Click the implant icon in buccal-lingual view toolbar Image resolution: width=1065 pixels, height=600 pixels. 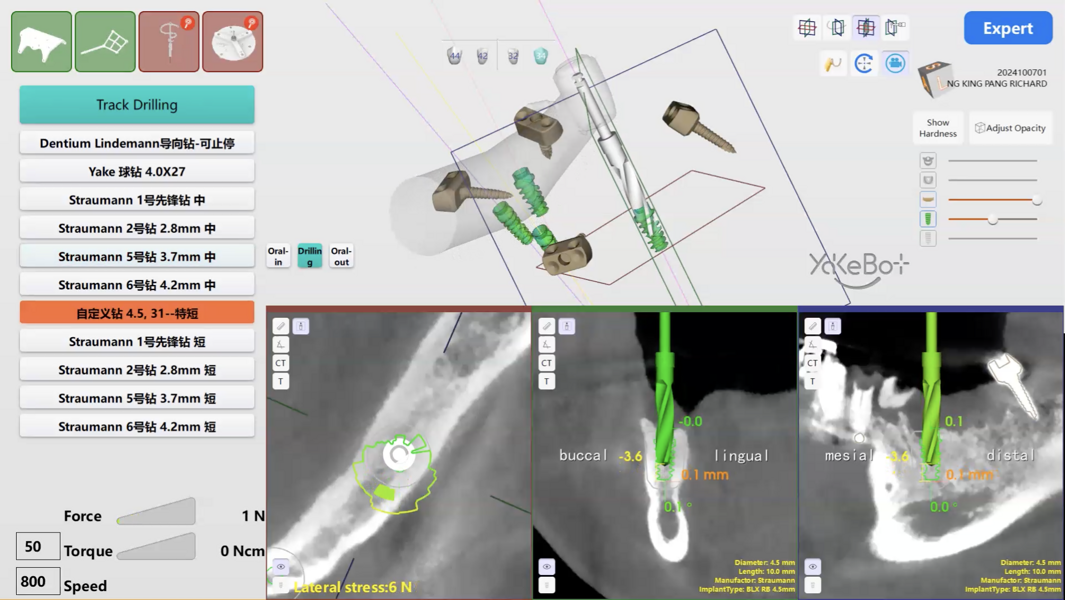point(566,326)
